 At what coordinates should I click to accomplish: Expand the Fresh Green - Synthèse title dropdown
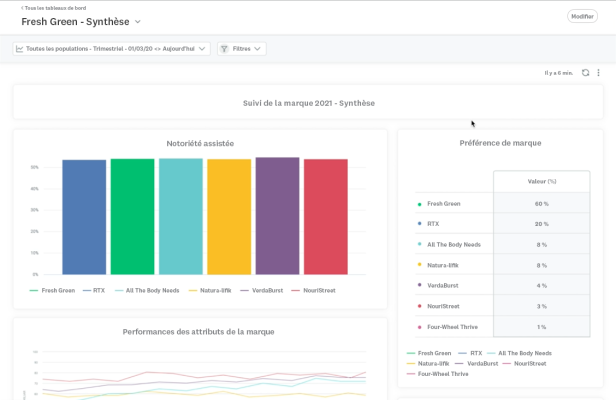pyautogui.click(x=138, y=21)
